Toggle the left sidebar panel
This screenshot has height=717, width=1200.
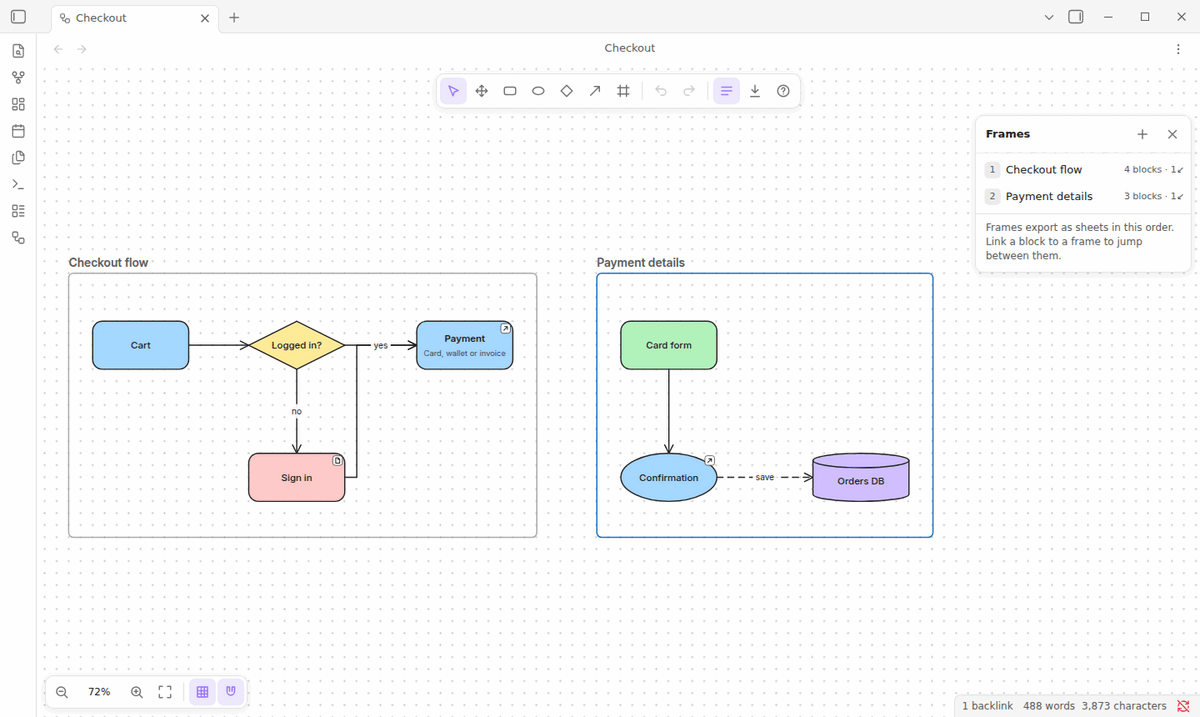[18, 17]
